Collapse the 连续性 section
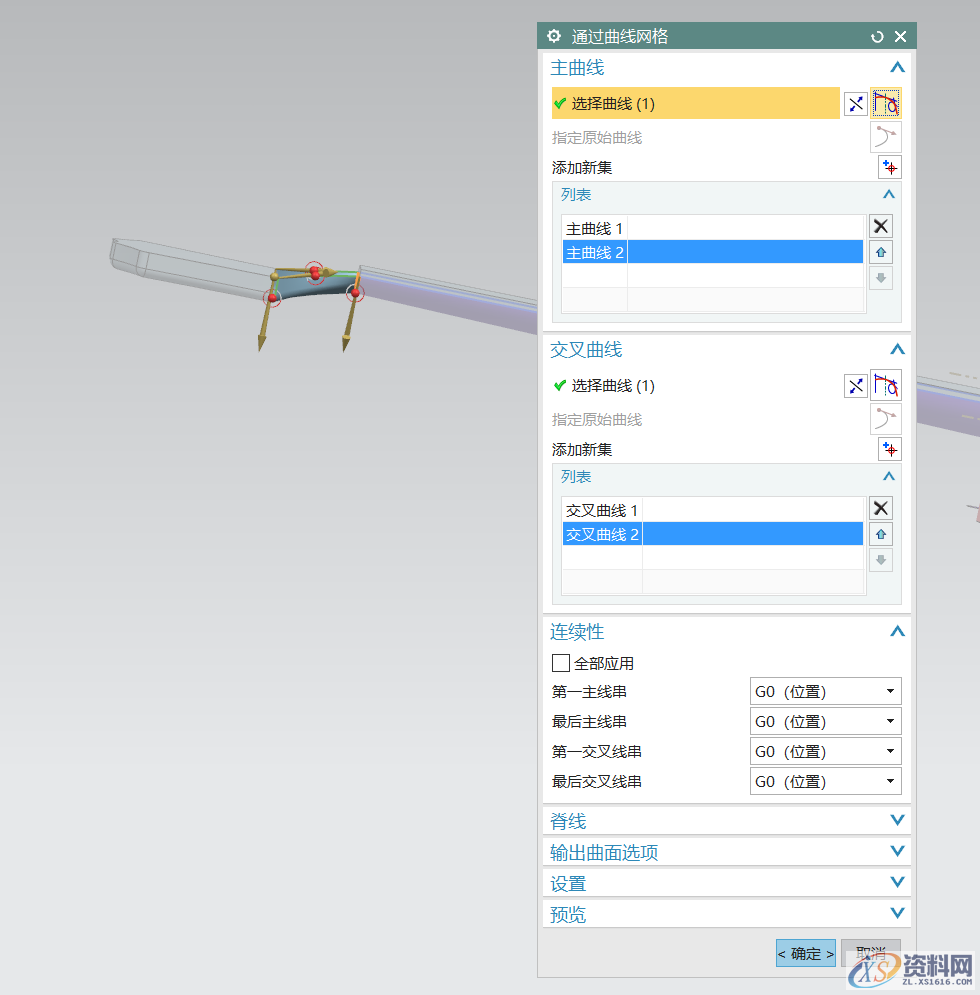980x995 pixels. 897,631
